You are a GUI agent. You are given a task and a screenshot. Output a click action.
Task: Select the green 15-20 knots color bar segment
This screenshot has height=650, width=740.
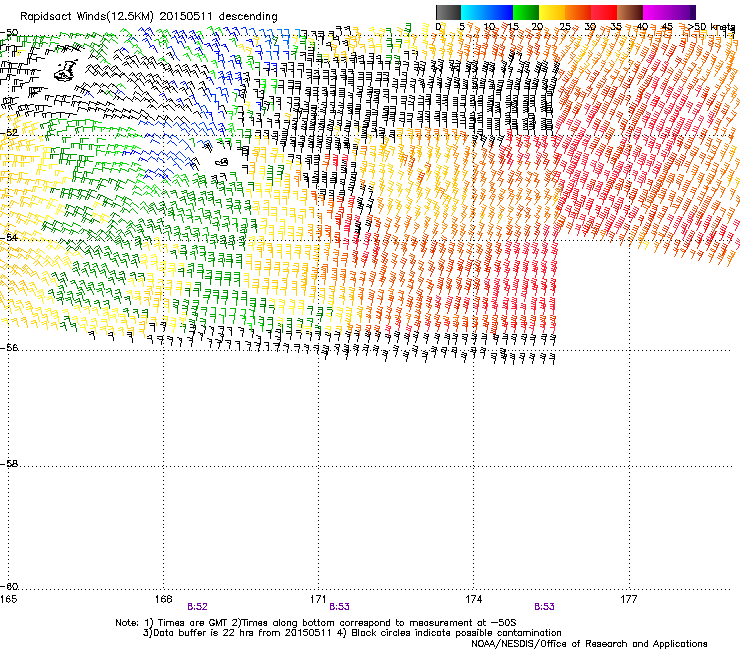526,12
